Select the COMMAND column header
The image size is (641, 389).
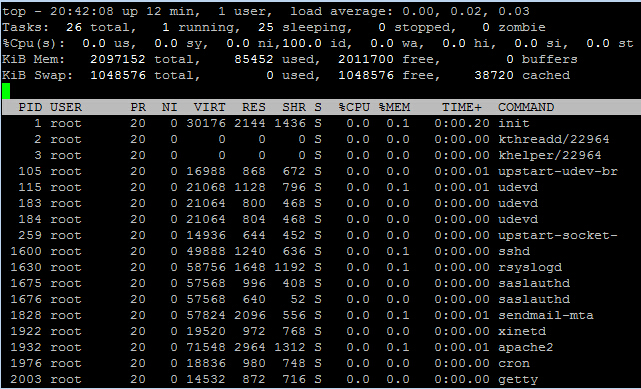click(526, 107)
